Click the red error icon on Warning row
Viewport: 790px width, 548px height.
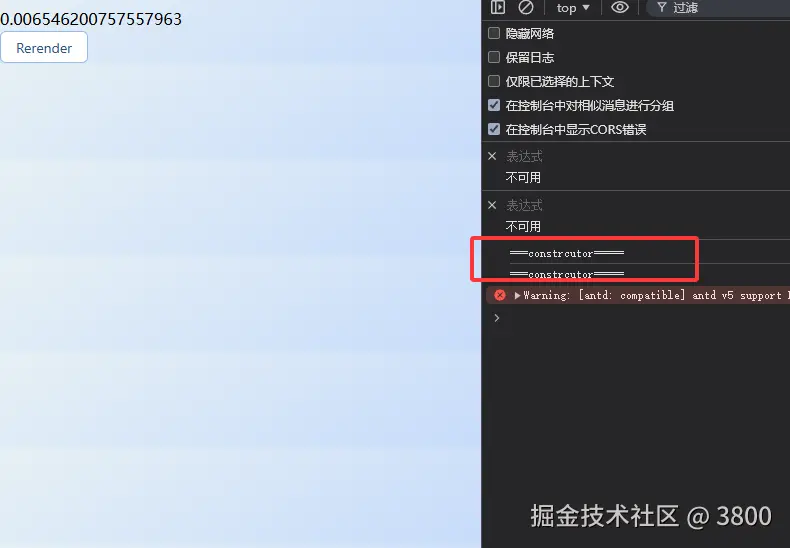pyautogui.click(x=499, y=295)
